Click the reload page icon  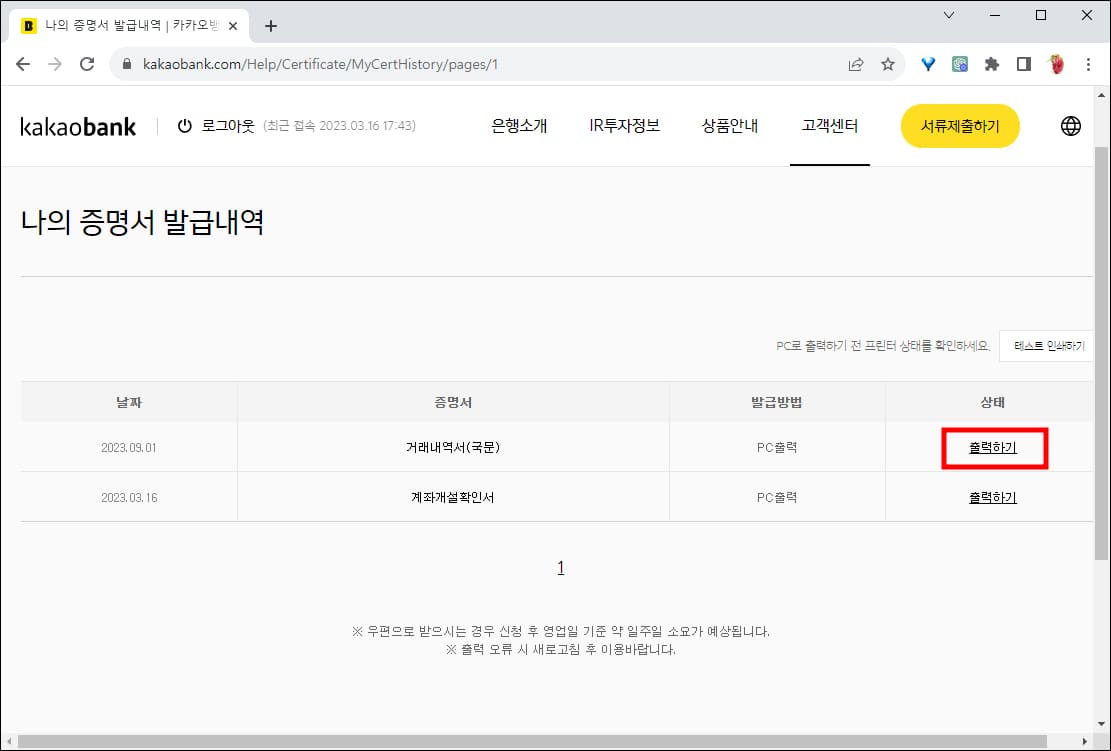(x=87, y=63)
